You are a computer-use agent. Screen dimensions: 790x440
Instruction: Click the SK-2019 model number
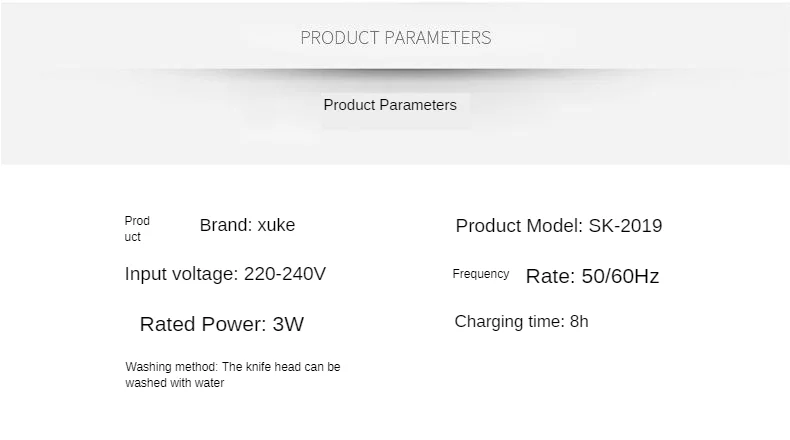(625, 226)
